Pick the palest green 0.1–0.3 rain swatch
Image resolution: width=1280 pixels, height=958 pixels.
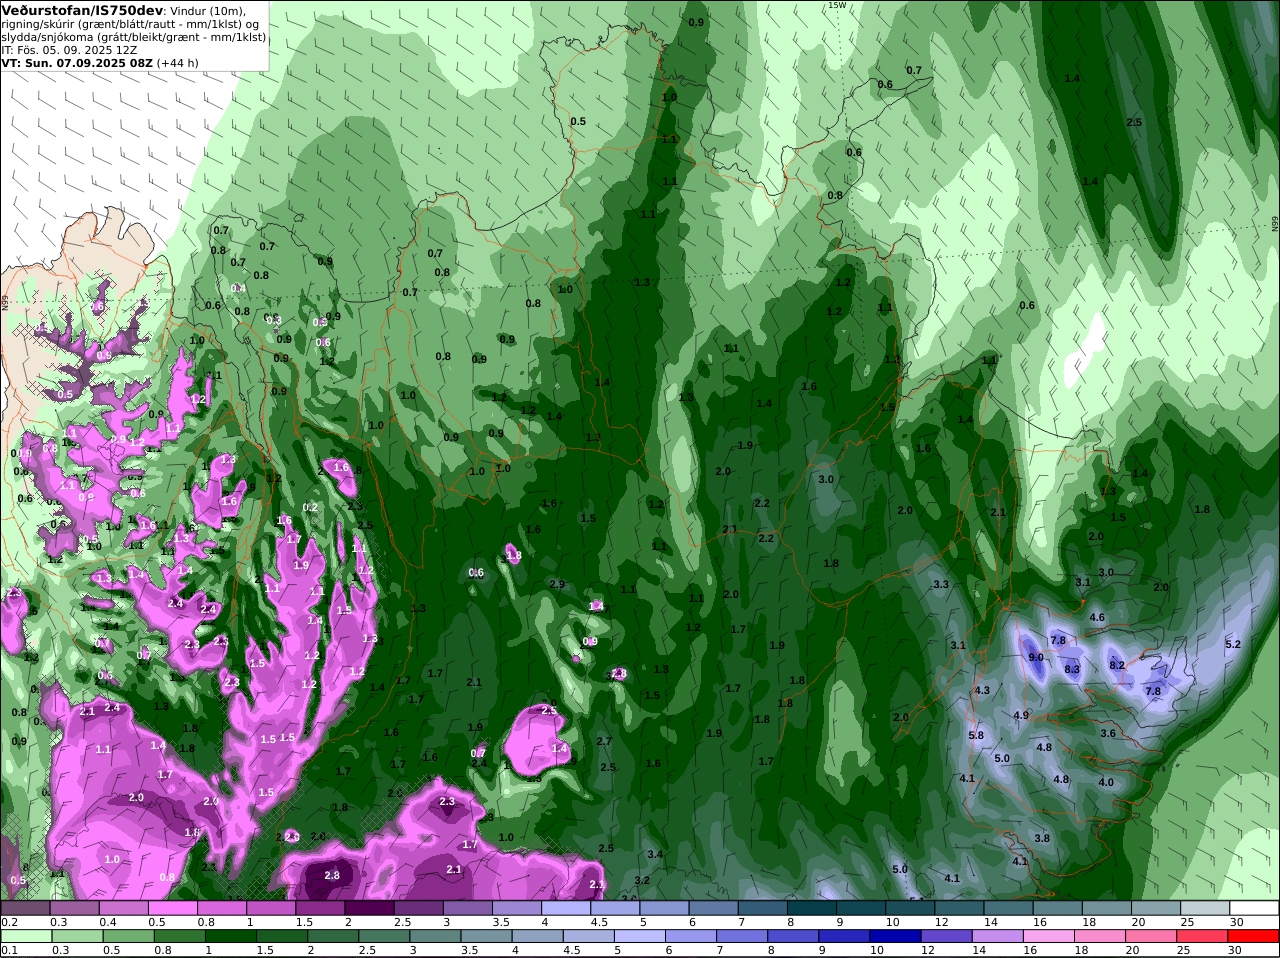(x=25, y=936)
